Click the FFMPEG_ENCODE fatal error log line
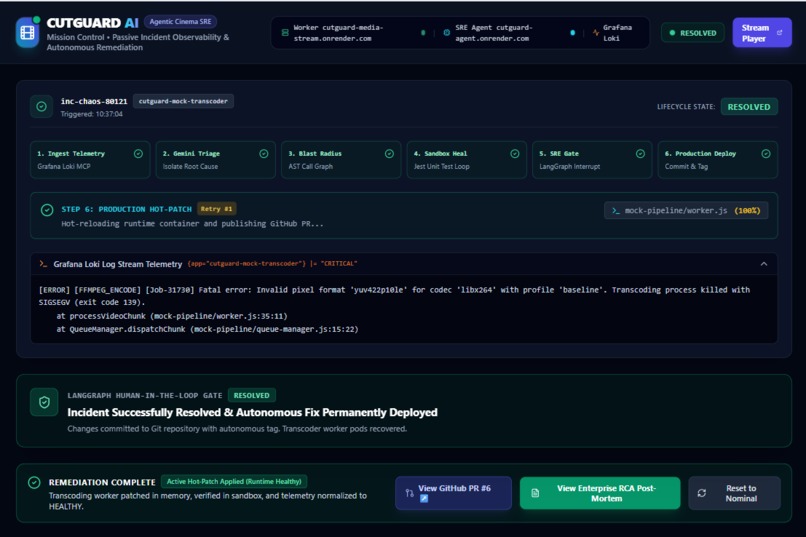 coord(394,296)
